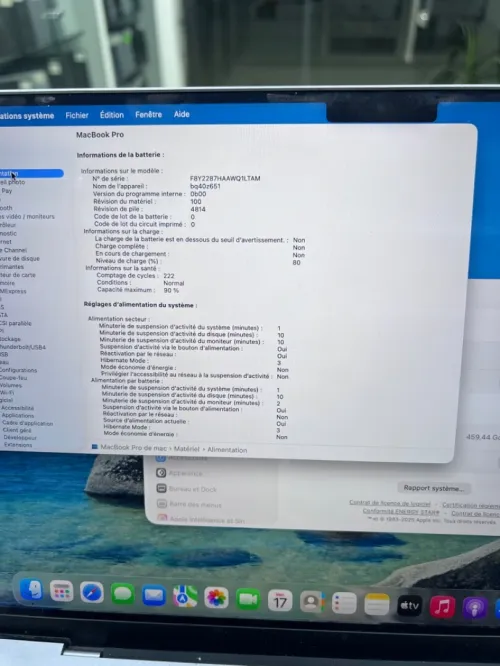Click the computer icon in path bar

[95, 446]
